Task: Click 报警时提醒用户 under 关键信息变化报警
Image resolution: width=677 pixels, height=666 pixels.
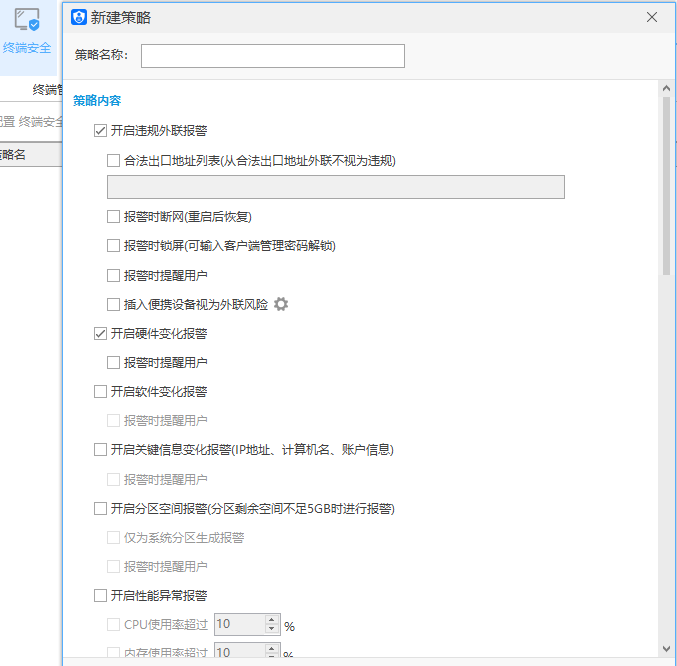Action: click(114, 479)
